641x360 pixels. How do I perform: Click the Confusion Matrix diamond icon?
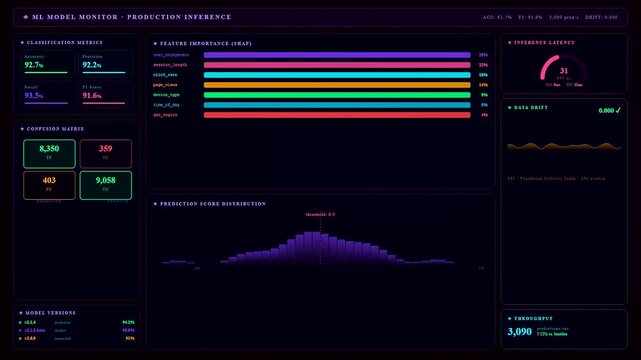point(22,129)
